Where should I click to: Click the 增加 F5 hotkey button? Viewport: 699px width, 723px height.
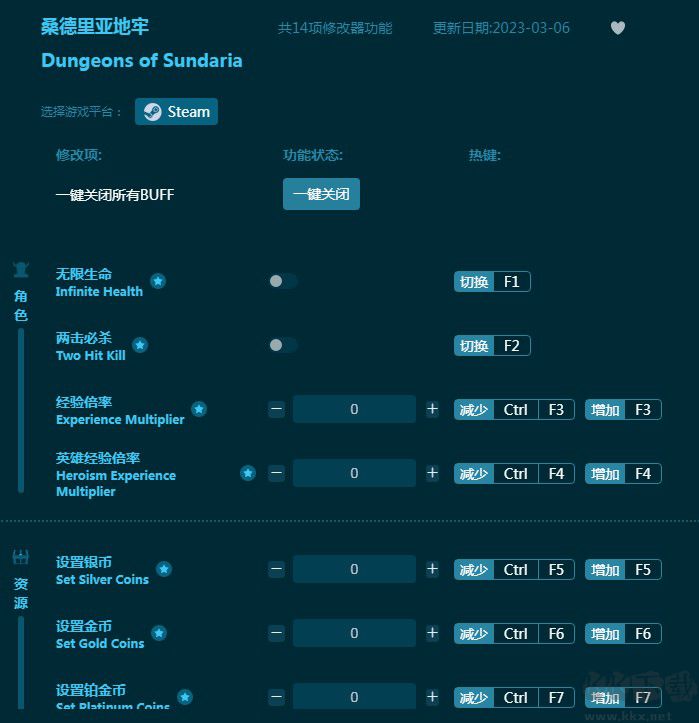[x=623, y=569]
